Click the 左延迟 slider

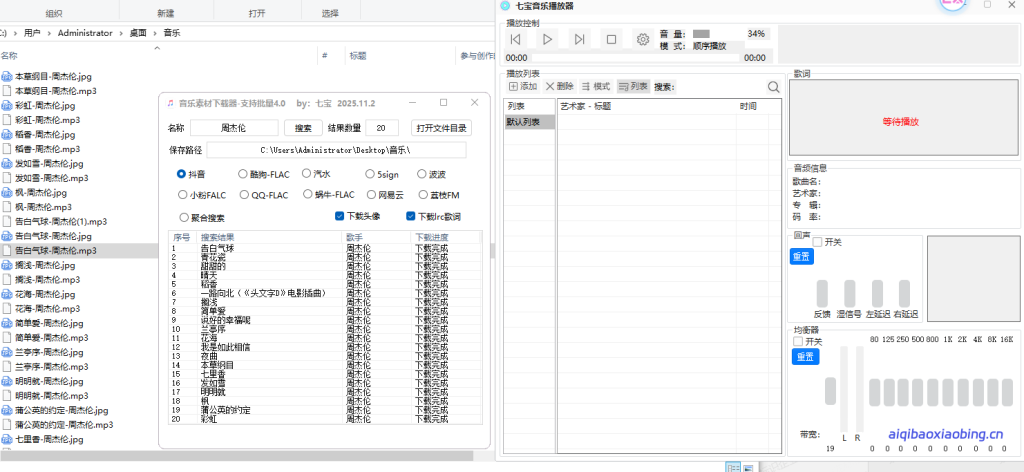pos(877,294)
